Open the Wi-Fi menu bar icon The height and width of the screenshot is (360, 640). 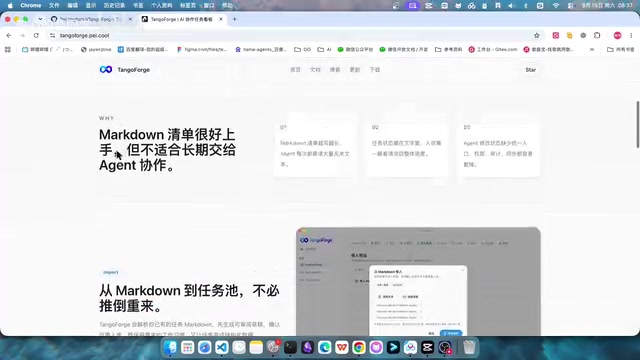coord(556,6)
